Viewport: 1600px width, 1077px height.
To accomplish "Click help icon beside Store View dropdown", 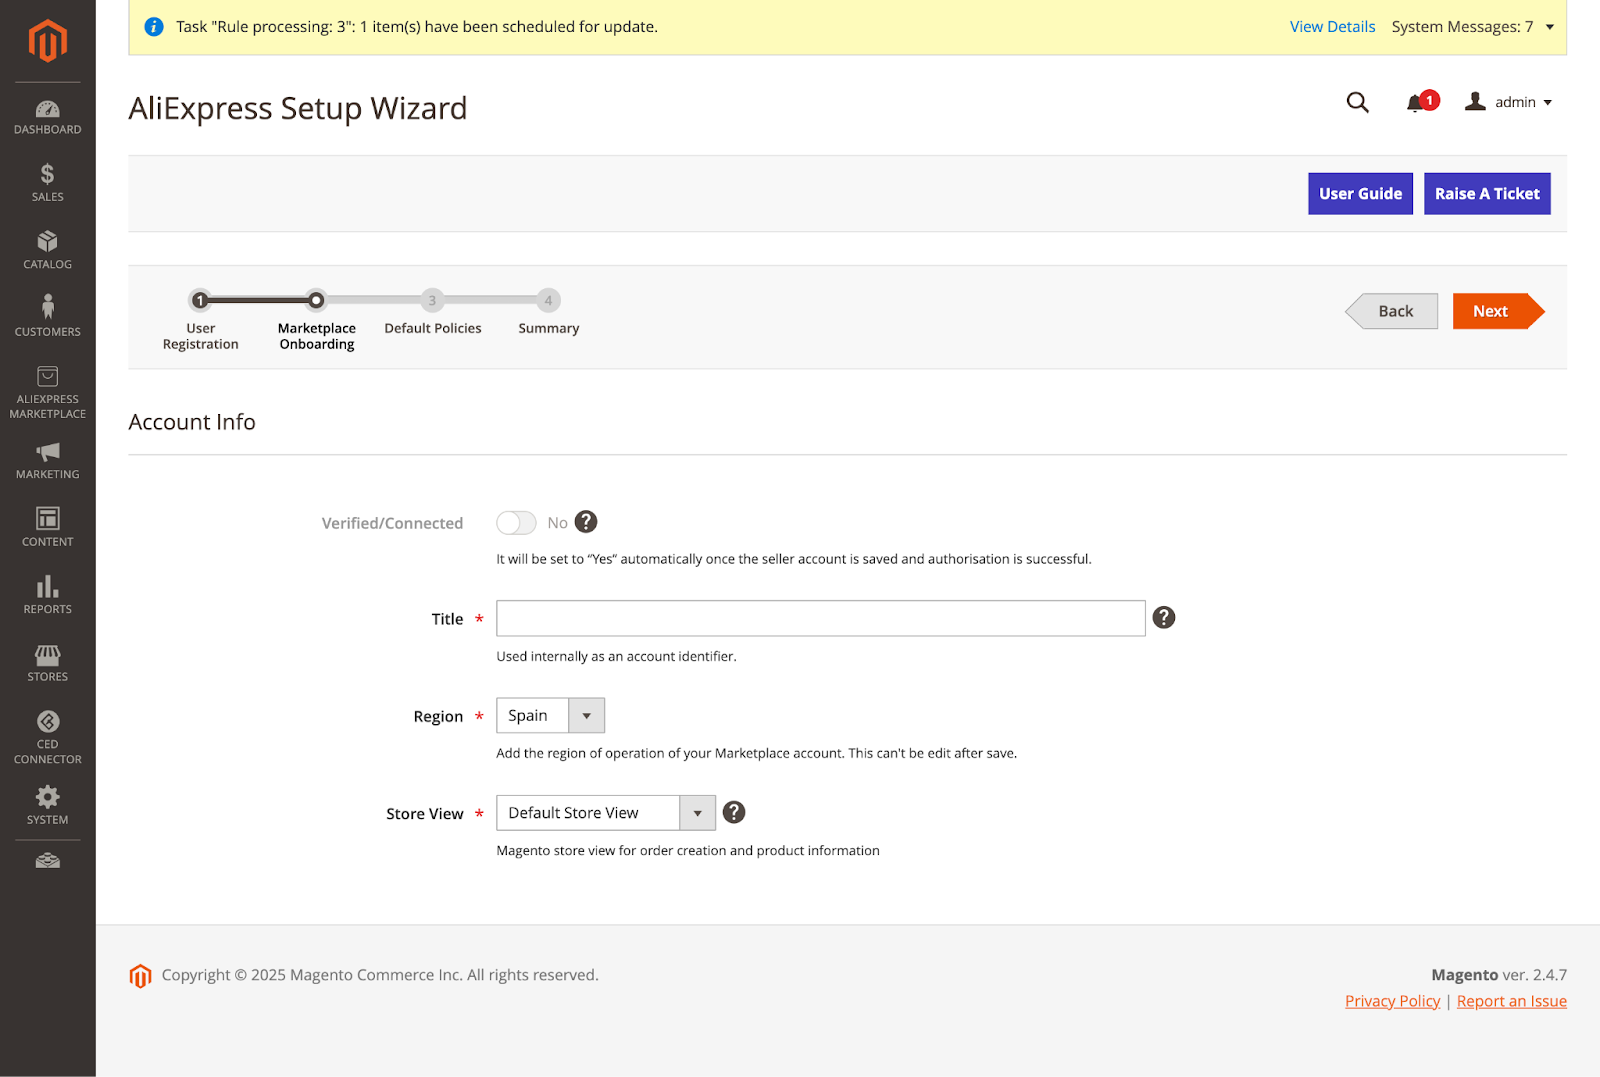I will coord(733,812).
